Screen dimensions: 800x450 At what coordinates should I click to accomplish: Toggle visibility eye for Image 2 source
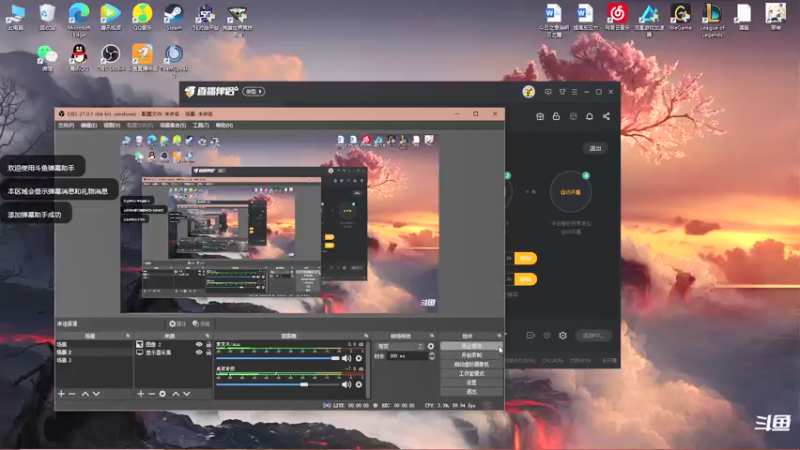tap(199, 344)
